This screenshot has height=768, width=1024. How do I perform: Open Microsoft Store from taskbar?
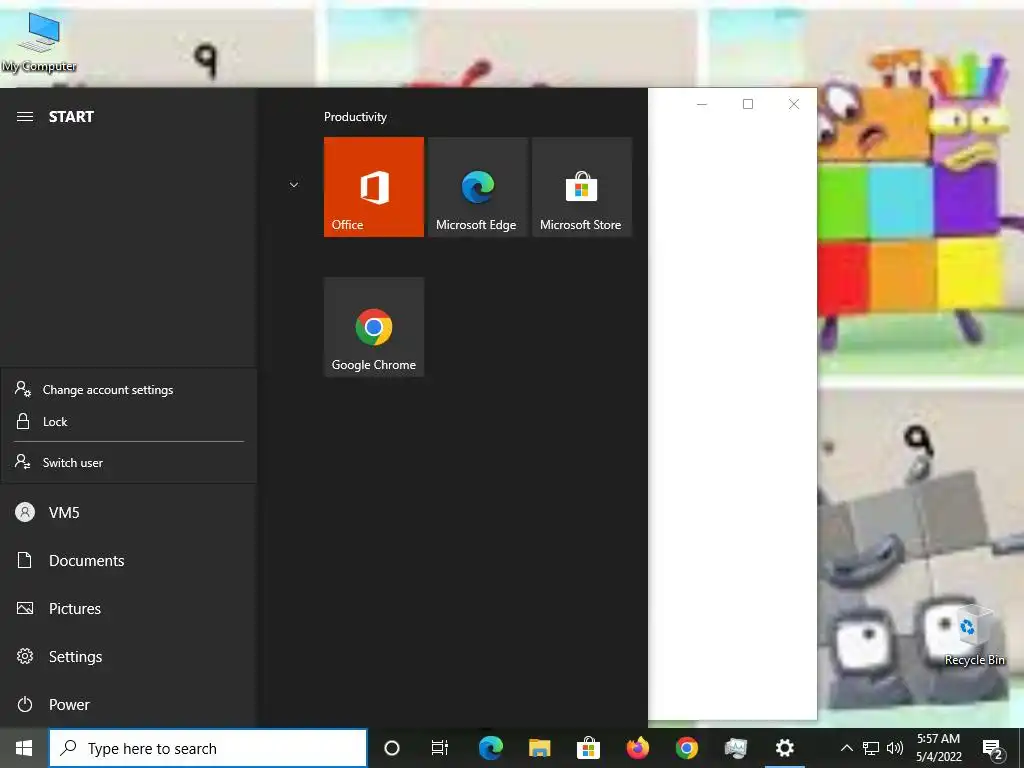coord(588,748)
